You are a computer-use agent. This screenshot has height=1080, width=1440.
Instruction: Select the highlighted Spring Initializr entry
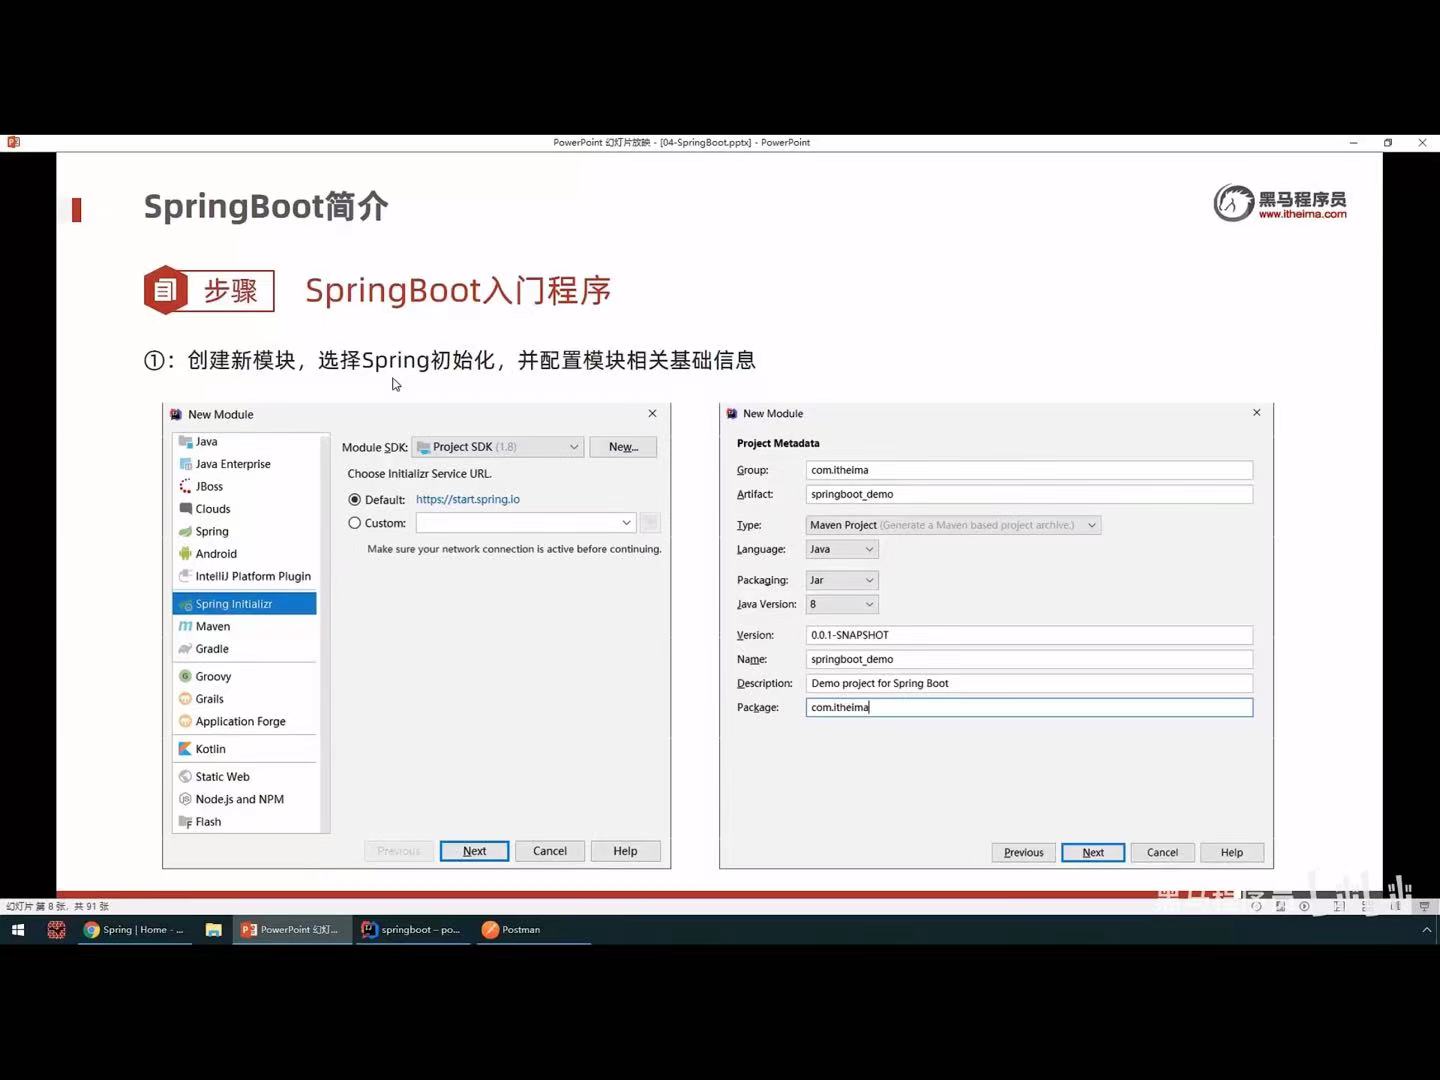click(245, 604)
